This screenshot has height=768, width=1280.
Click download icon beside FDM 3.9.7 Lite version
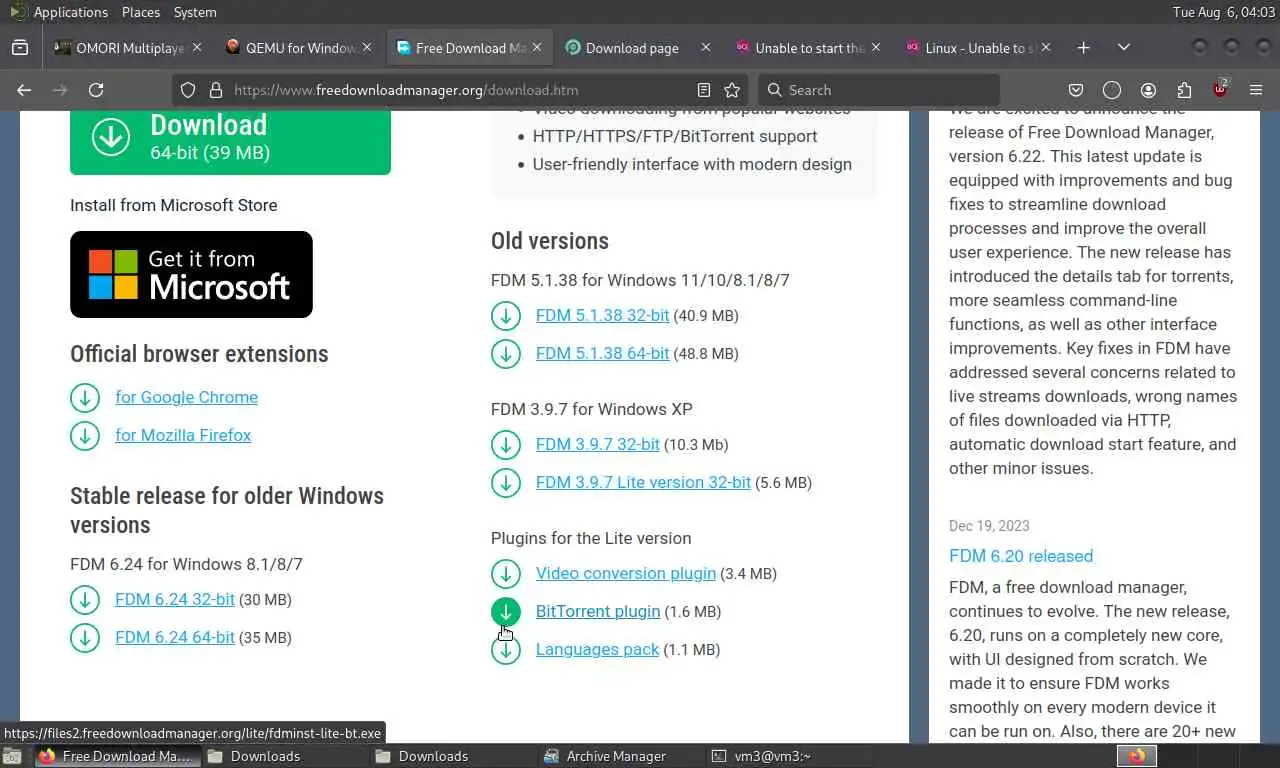[x=506, y=483]
